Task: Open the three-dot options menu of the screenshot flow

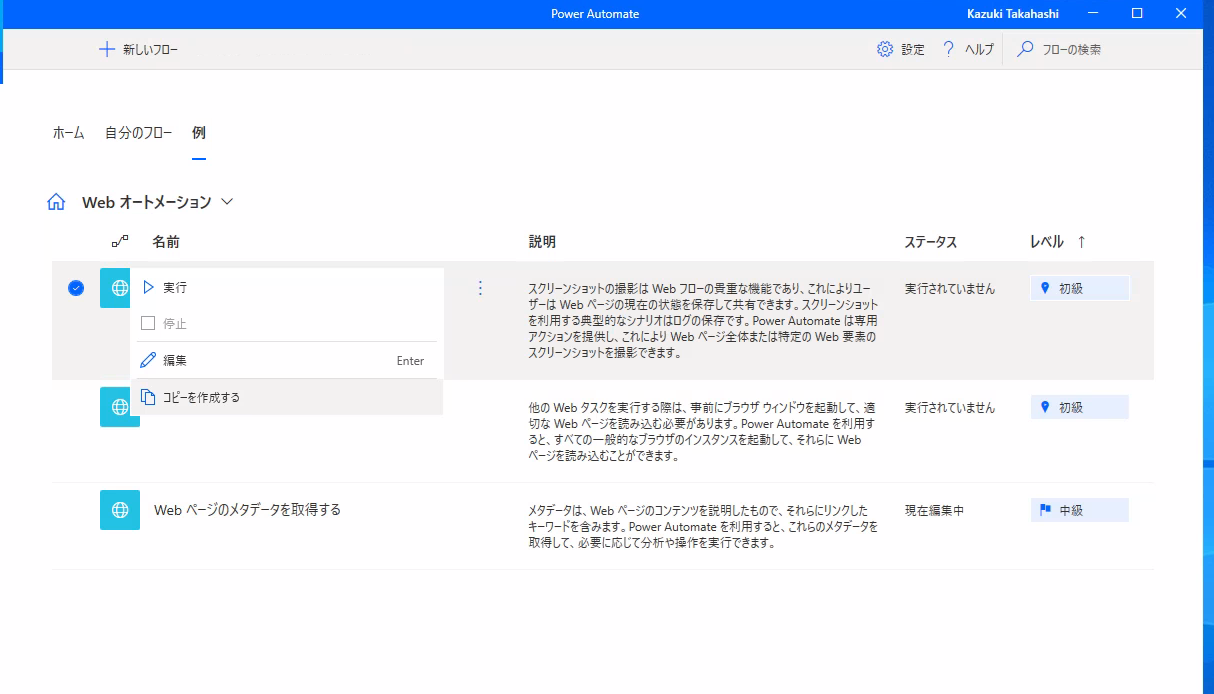Action: [481, 287]
